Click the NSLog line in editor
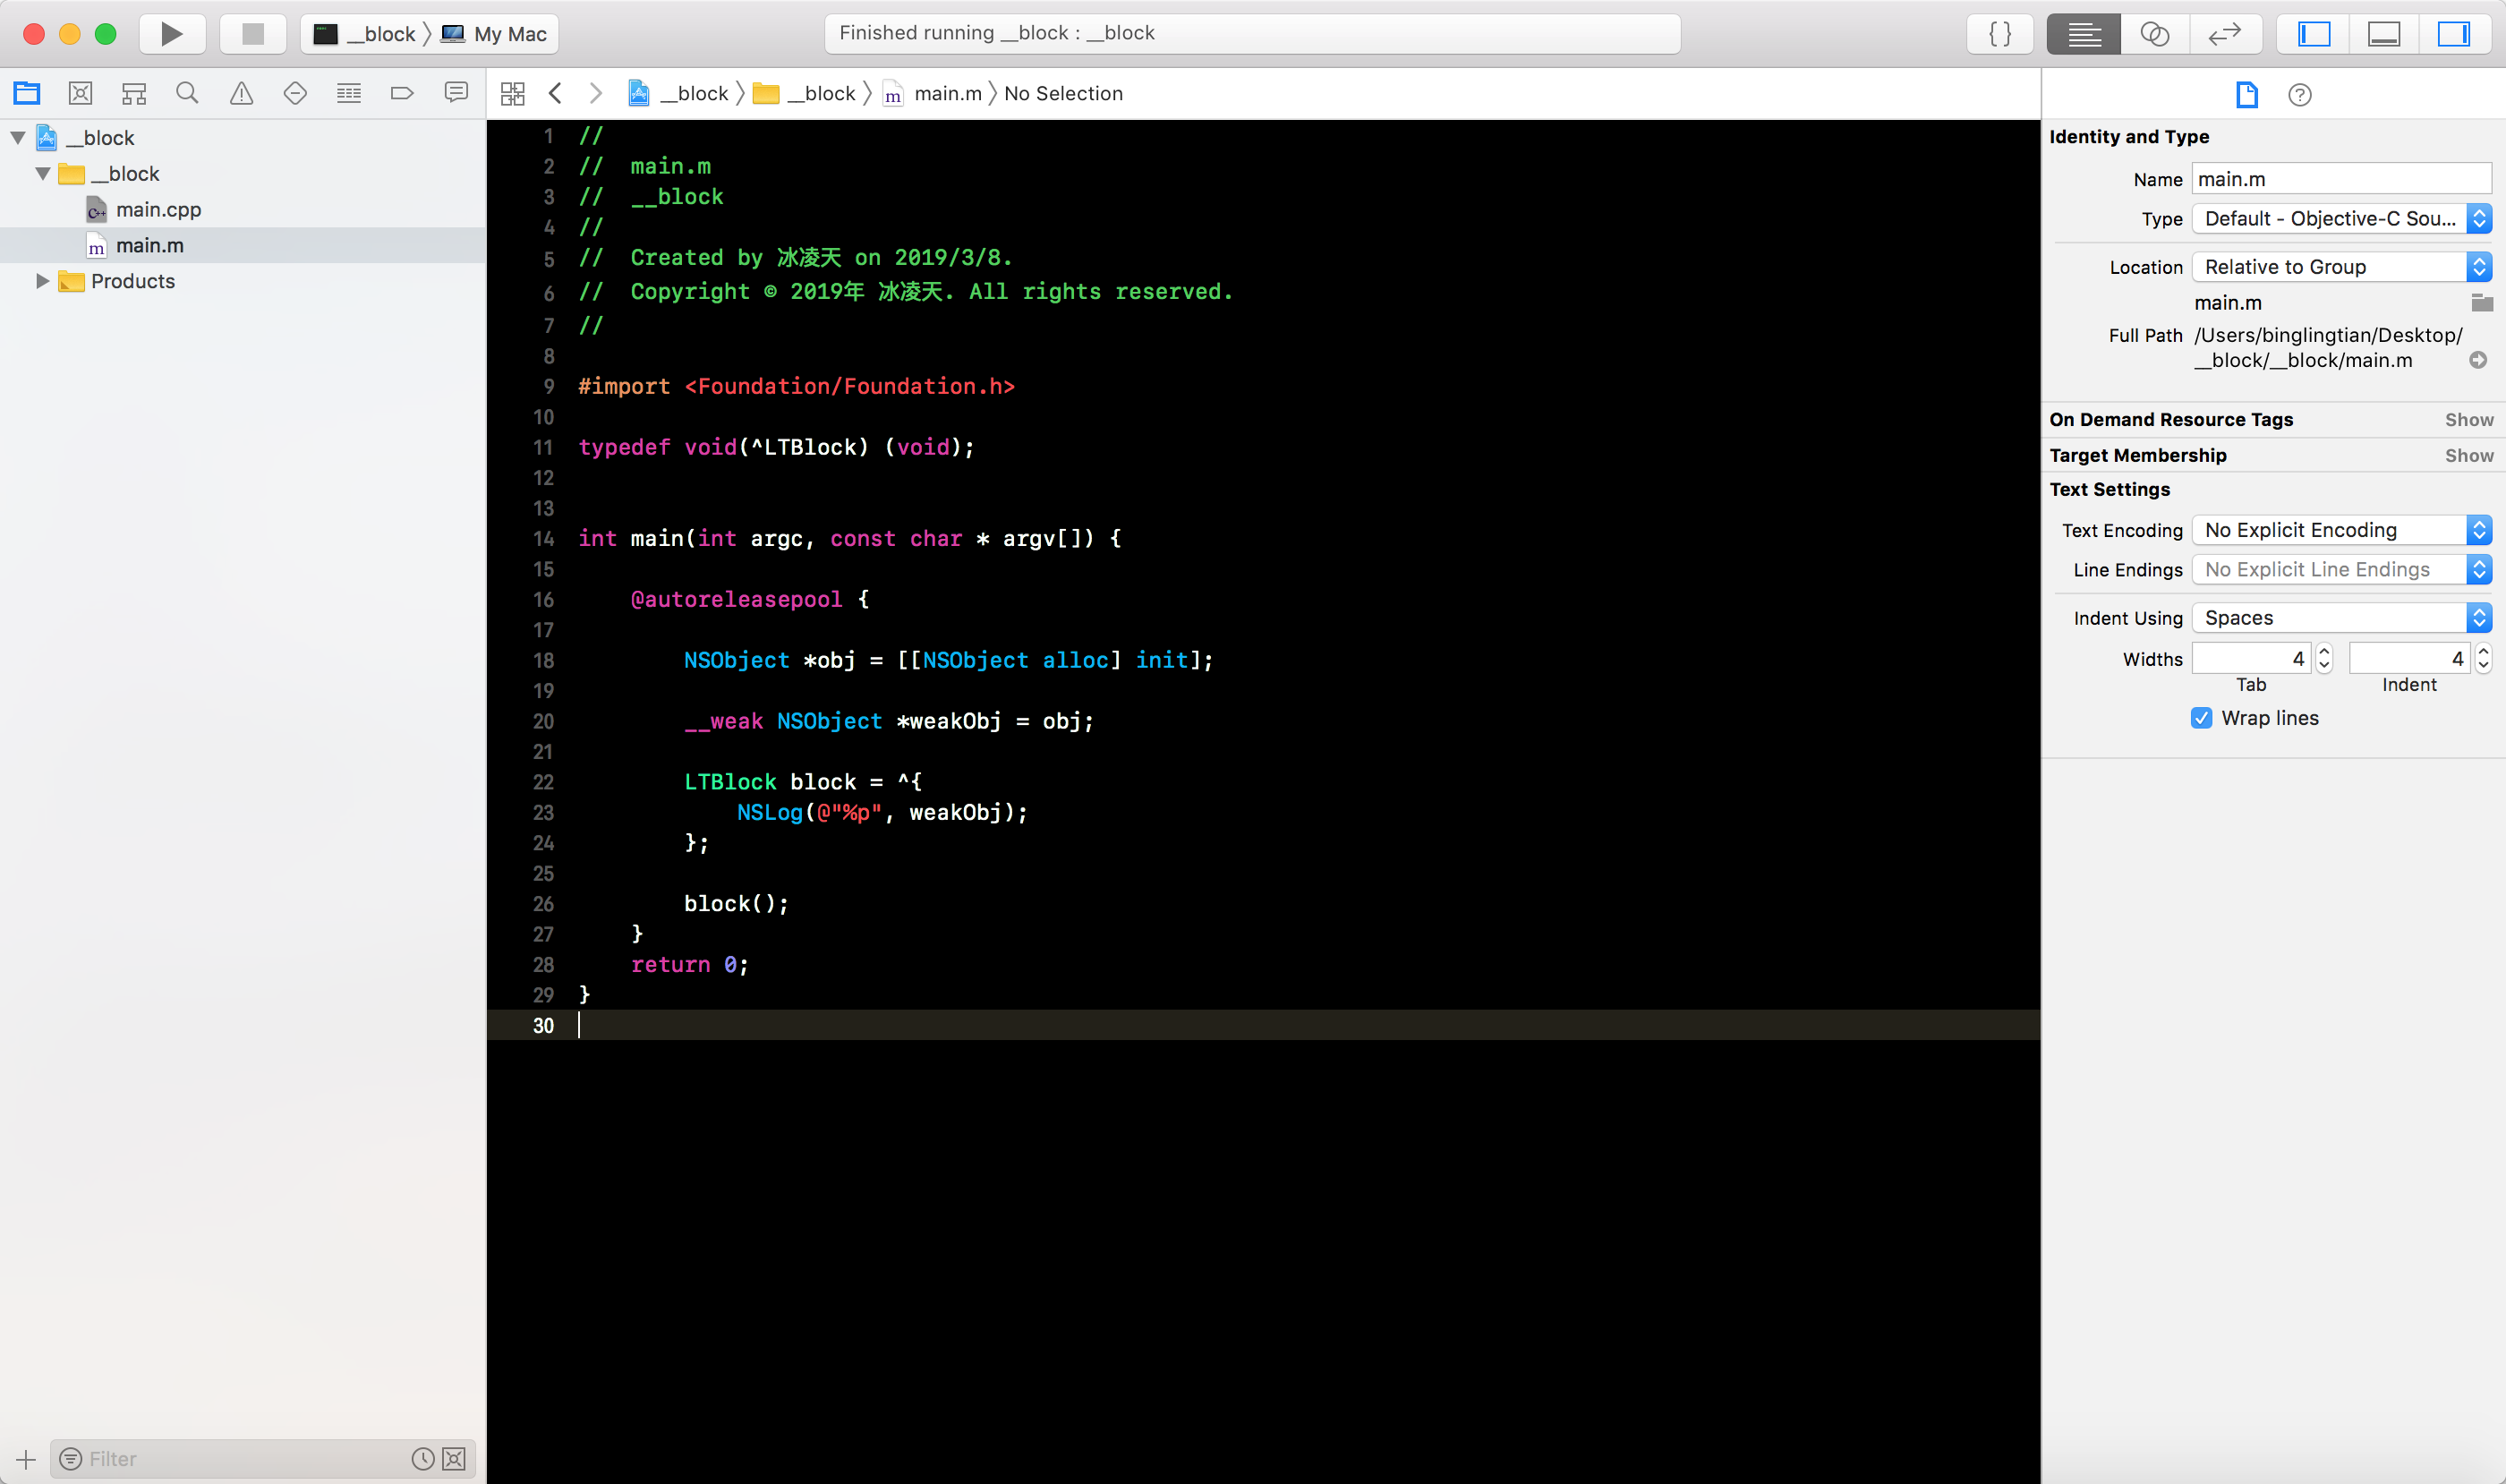Viewport: 2506px width, 1484px height. point(882,812)
